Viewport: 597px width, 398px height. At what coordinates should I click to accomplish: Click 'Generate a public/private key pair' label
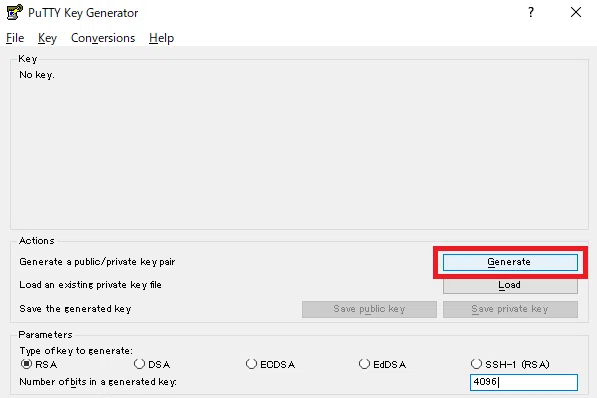[x=97, y=262]
